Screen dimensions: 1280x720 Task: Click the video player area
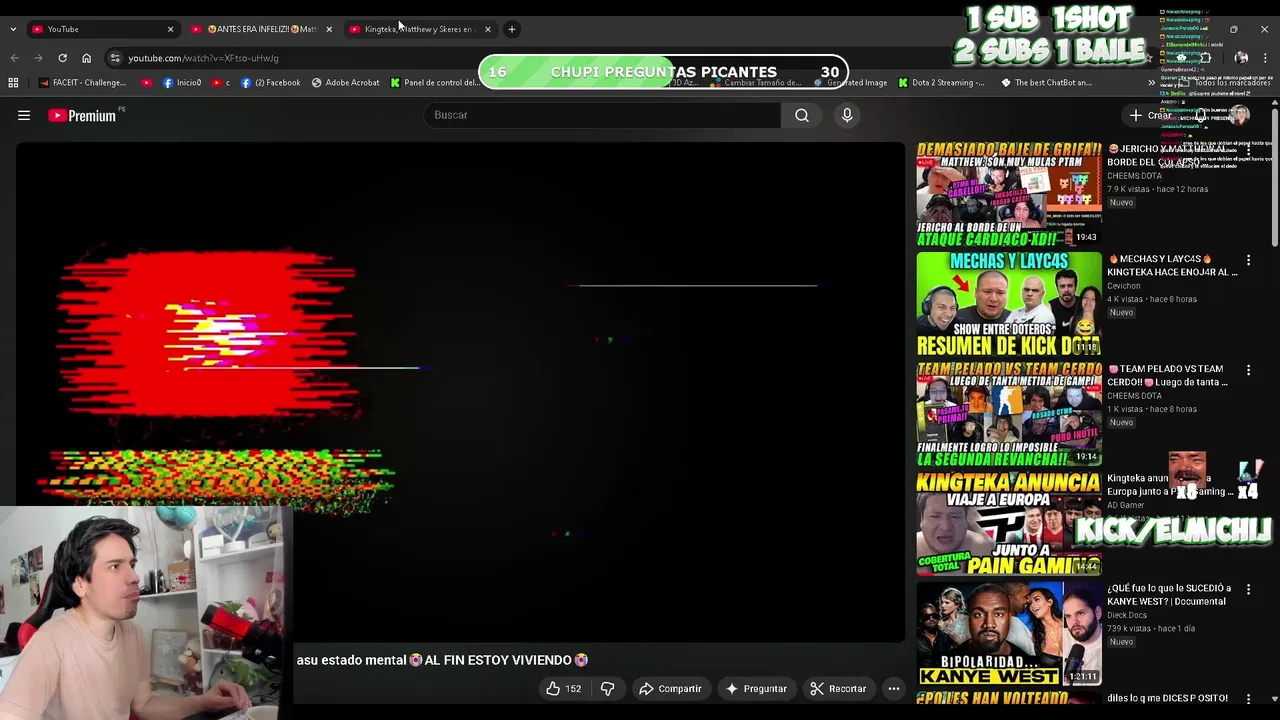[x=460, y=392]
